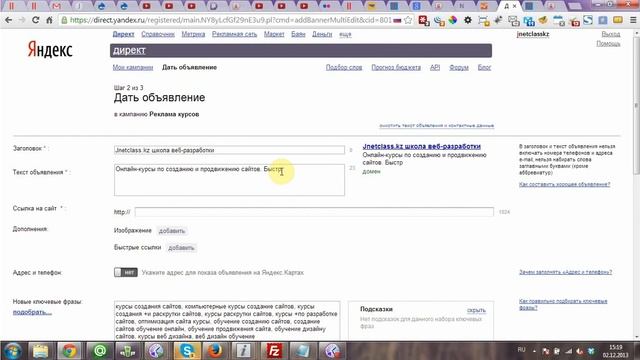Open the info 'i' taskbar application

[244, 351]
